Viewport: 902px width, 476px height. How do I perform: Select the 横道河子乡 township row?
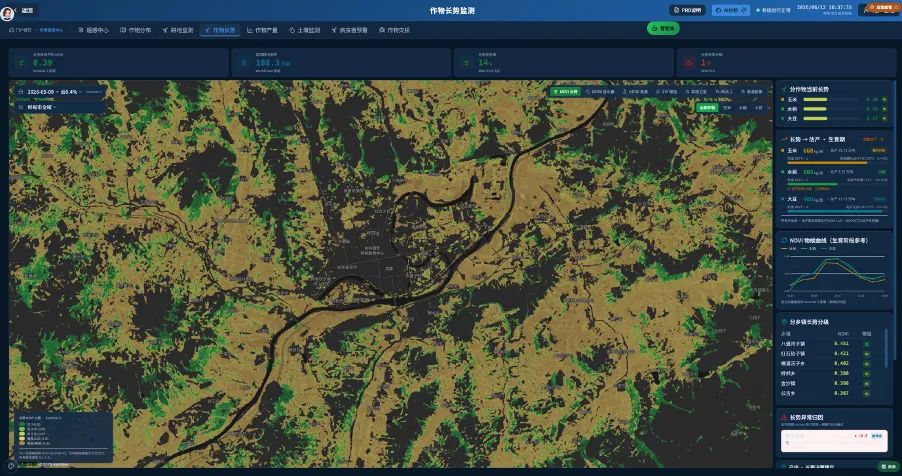click(832, 363)
